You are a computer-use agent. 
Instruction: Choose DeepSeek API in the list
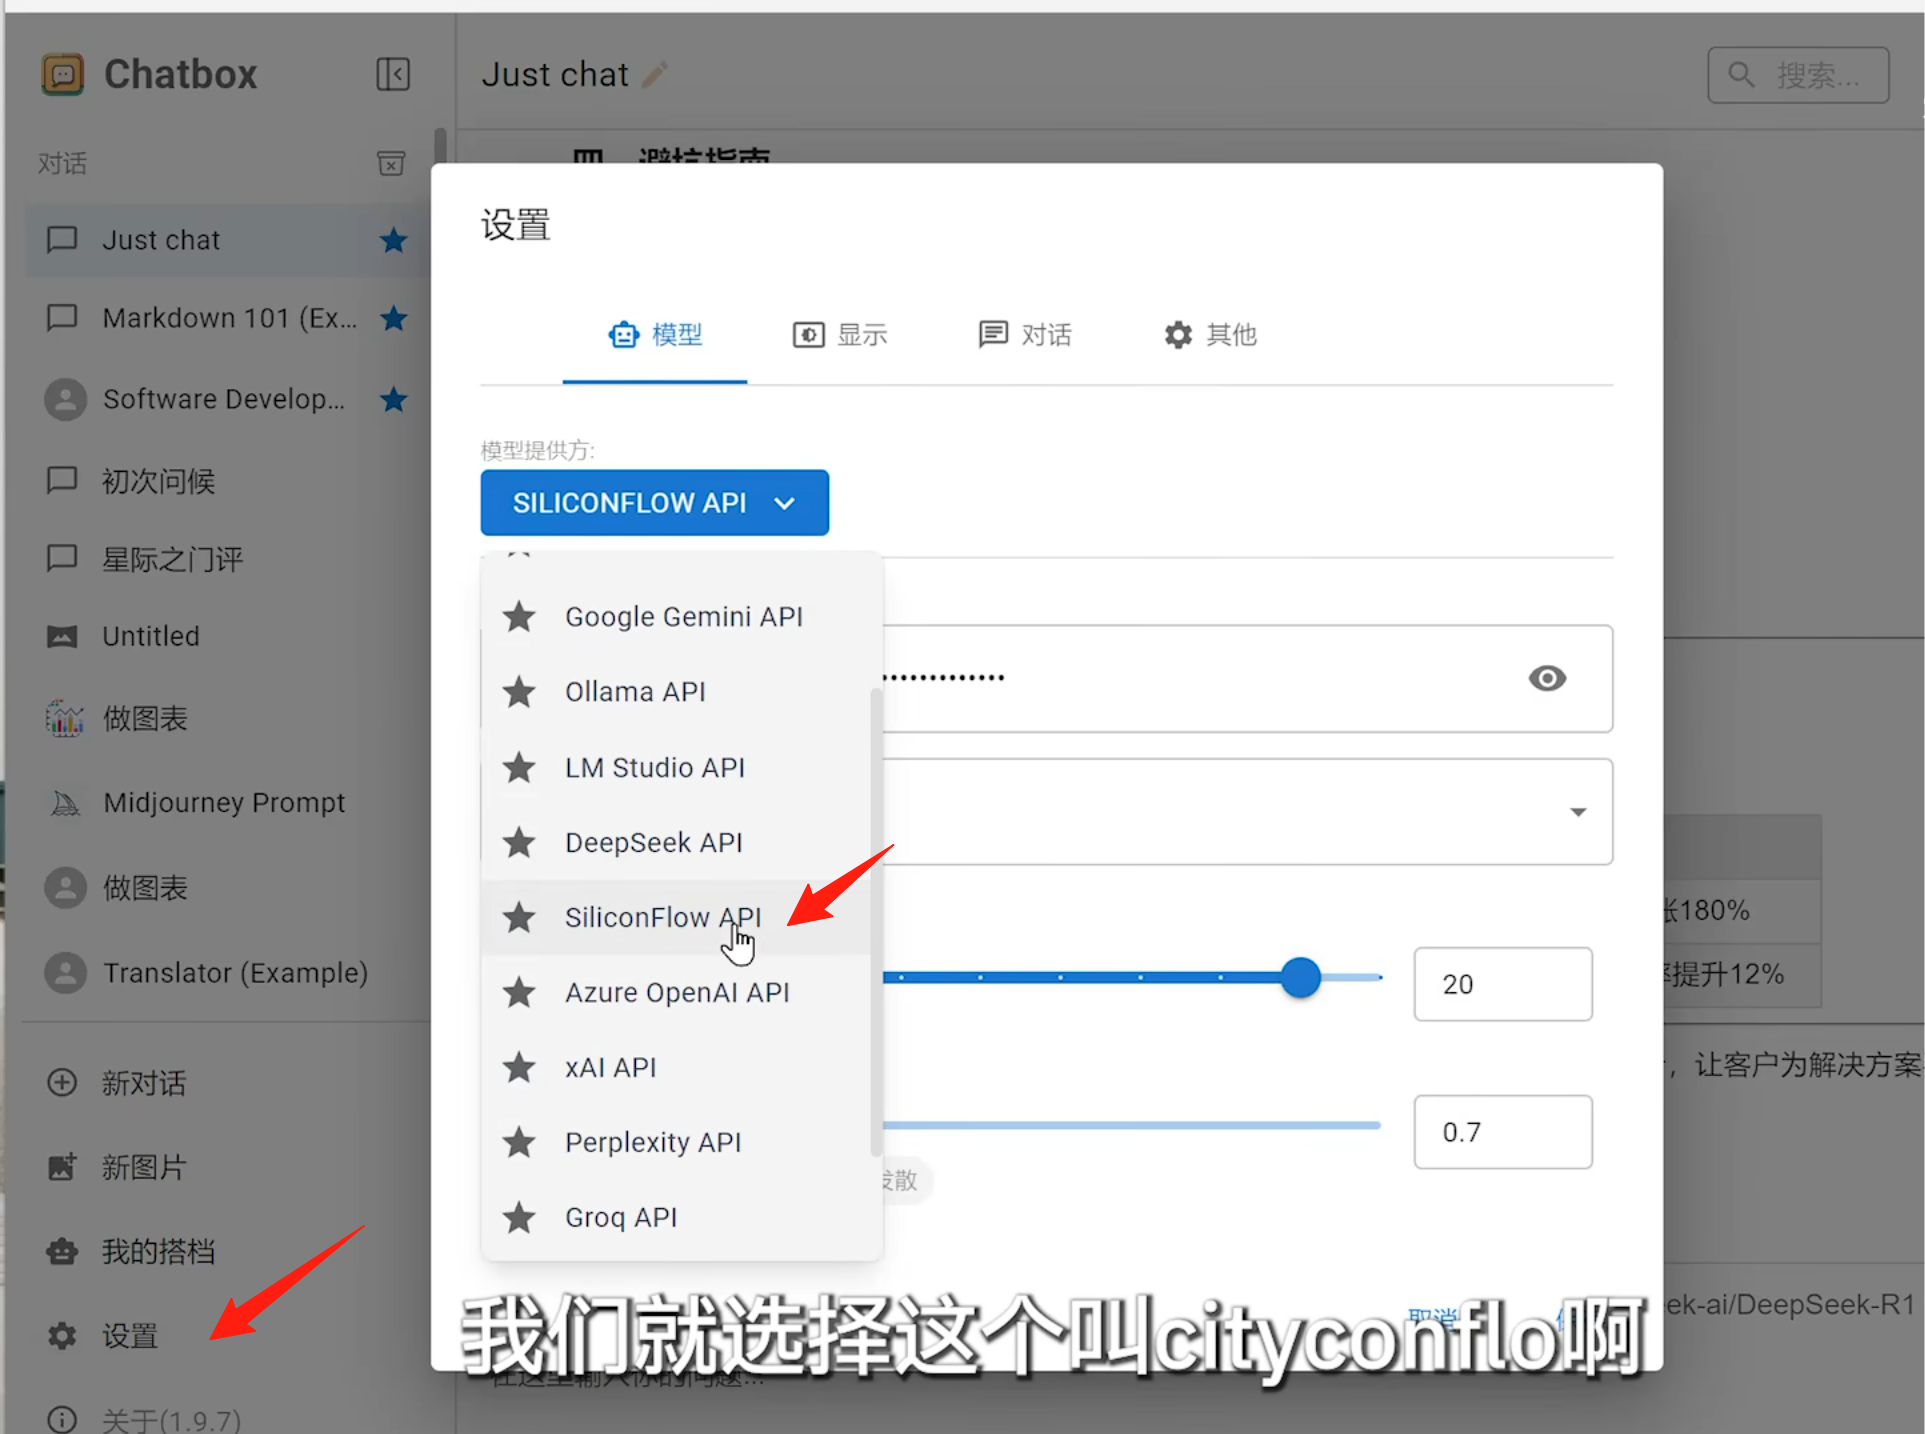pyautogui.click(x=653, y=842)
